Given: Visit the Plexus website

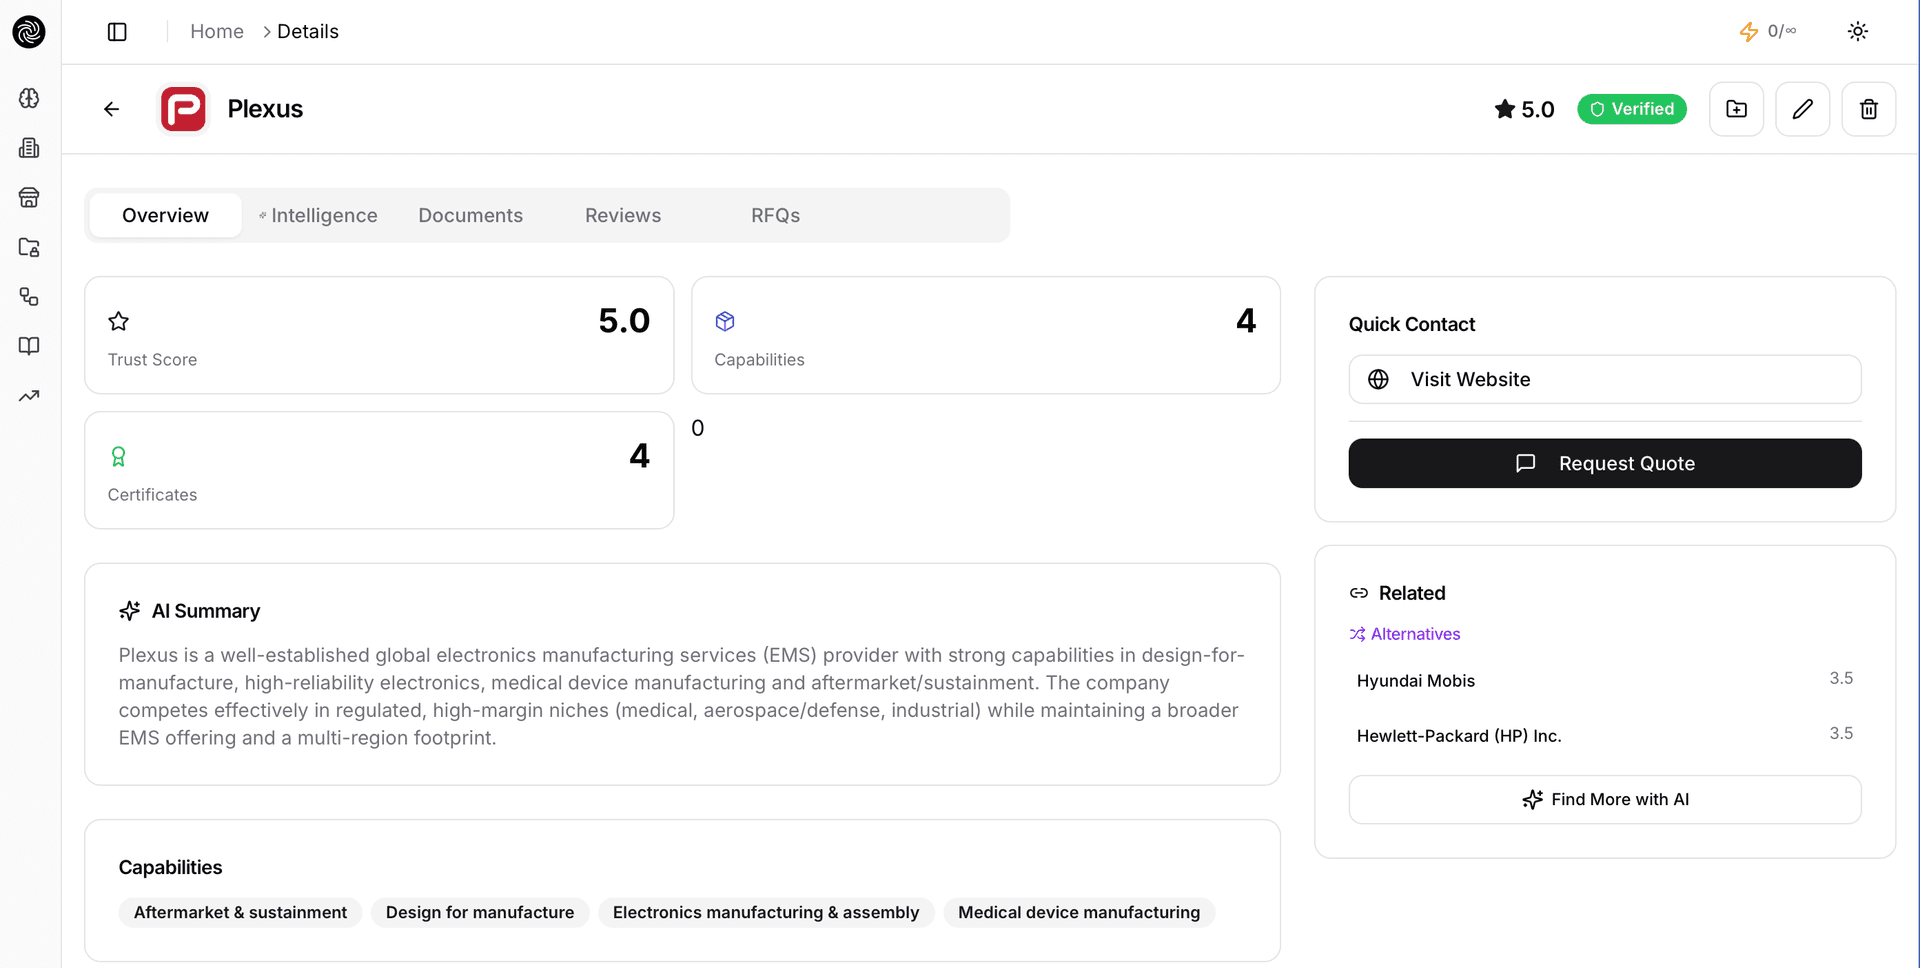Looking at the screenshot, I should coord(1605,379).
